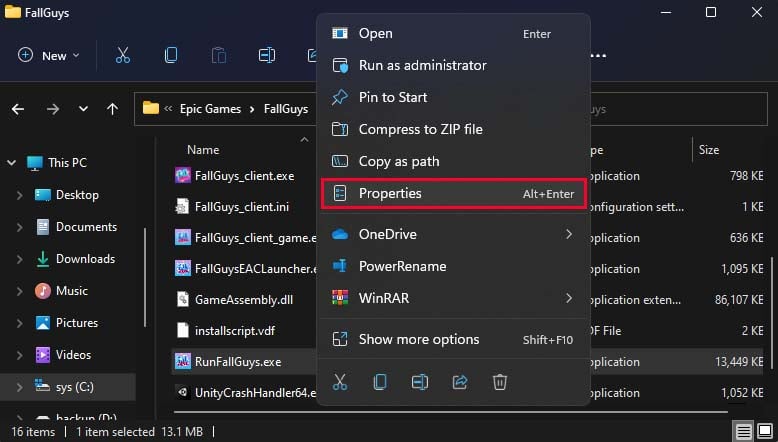This screenshot has width=778, height=442.
Task: Go back with the Back arrow
Action: point(18,109)
